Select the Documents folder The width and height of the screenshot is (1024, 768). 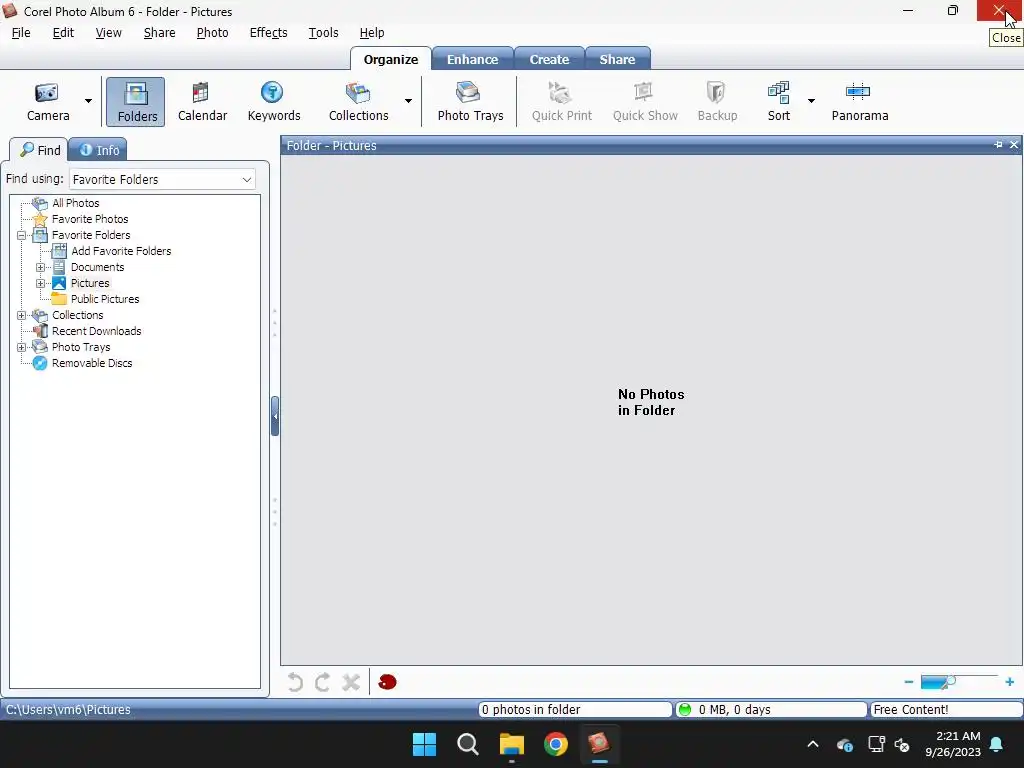tap(97, 267)
